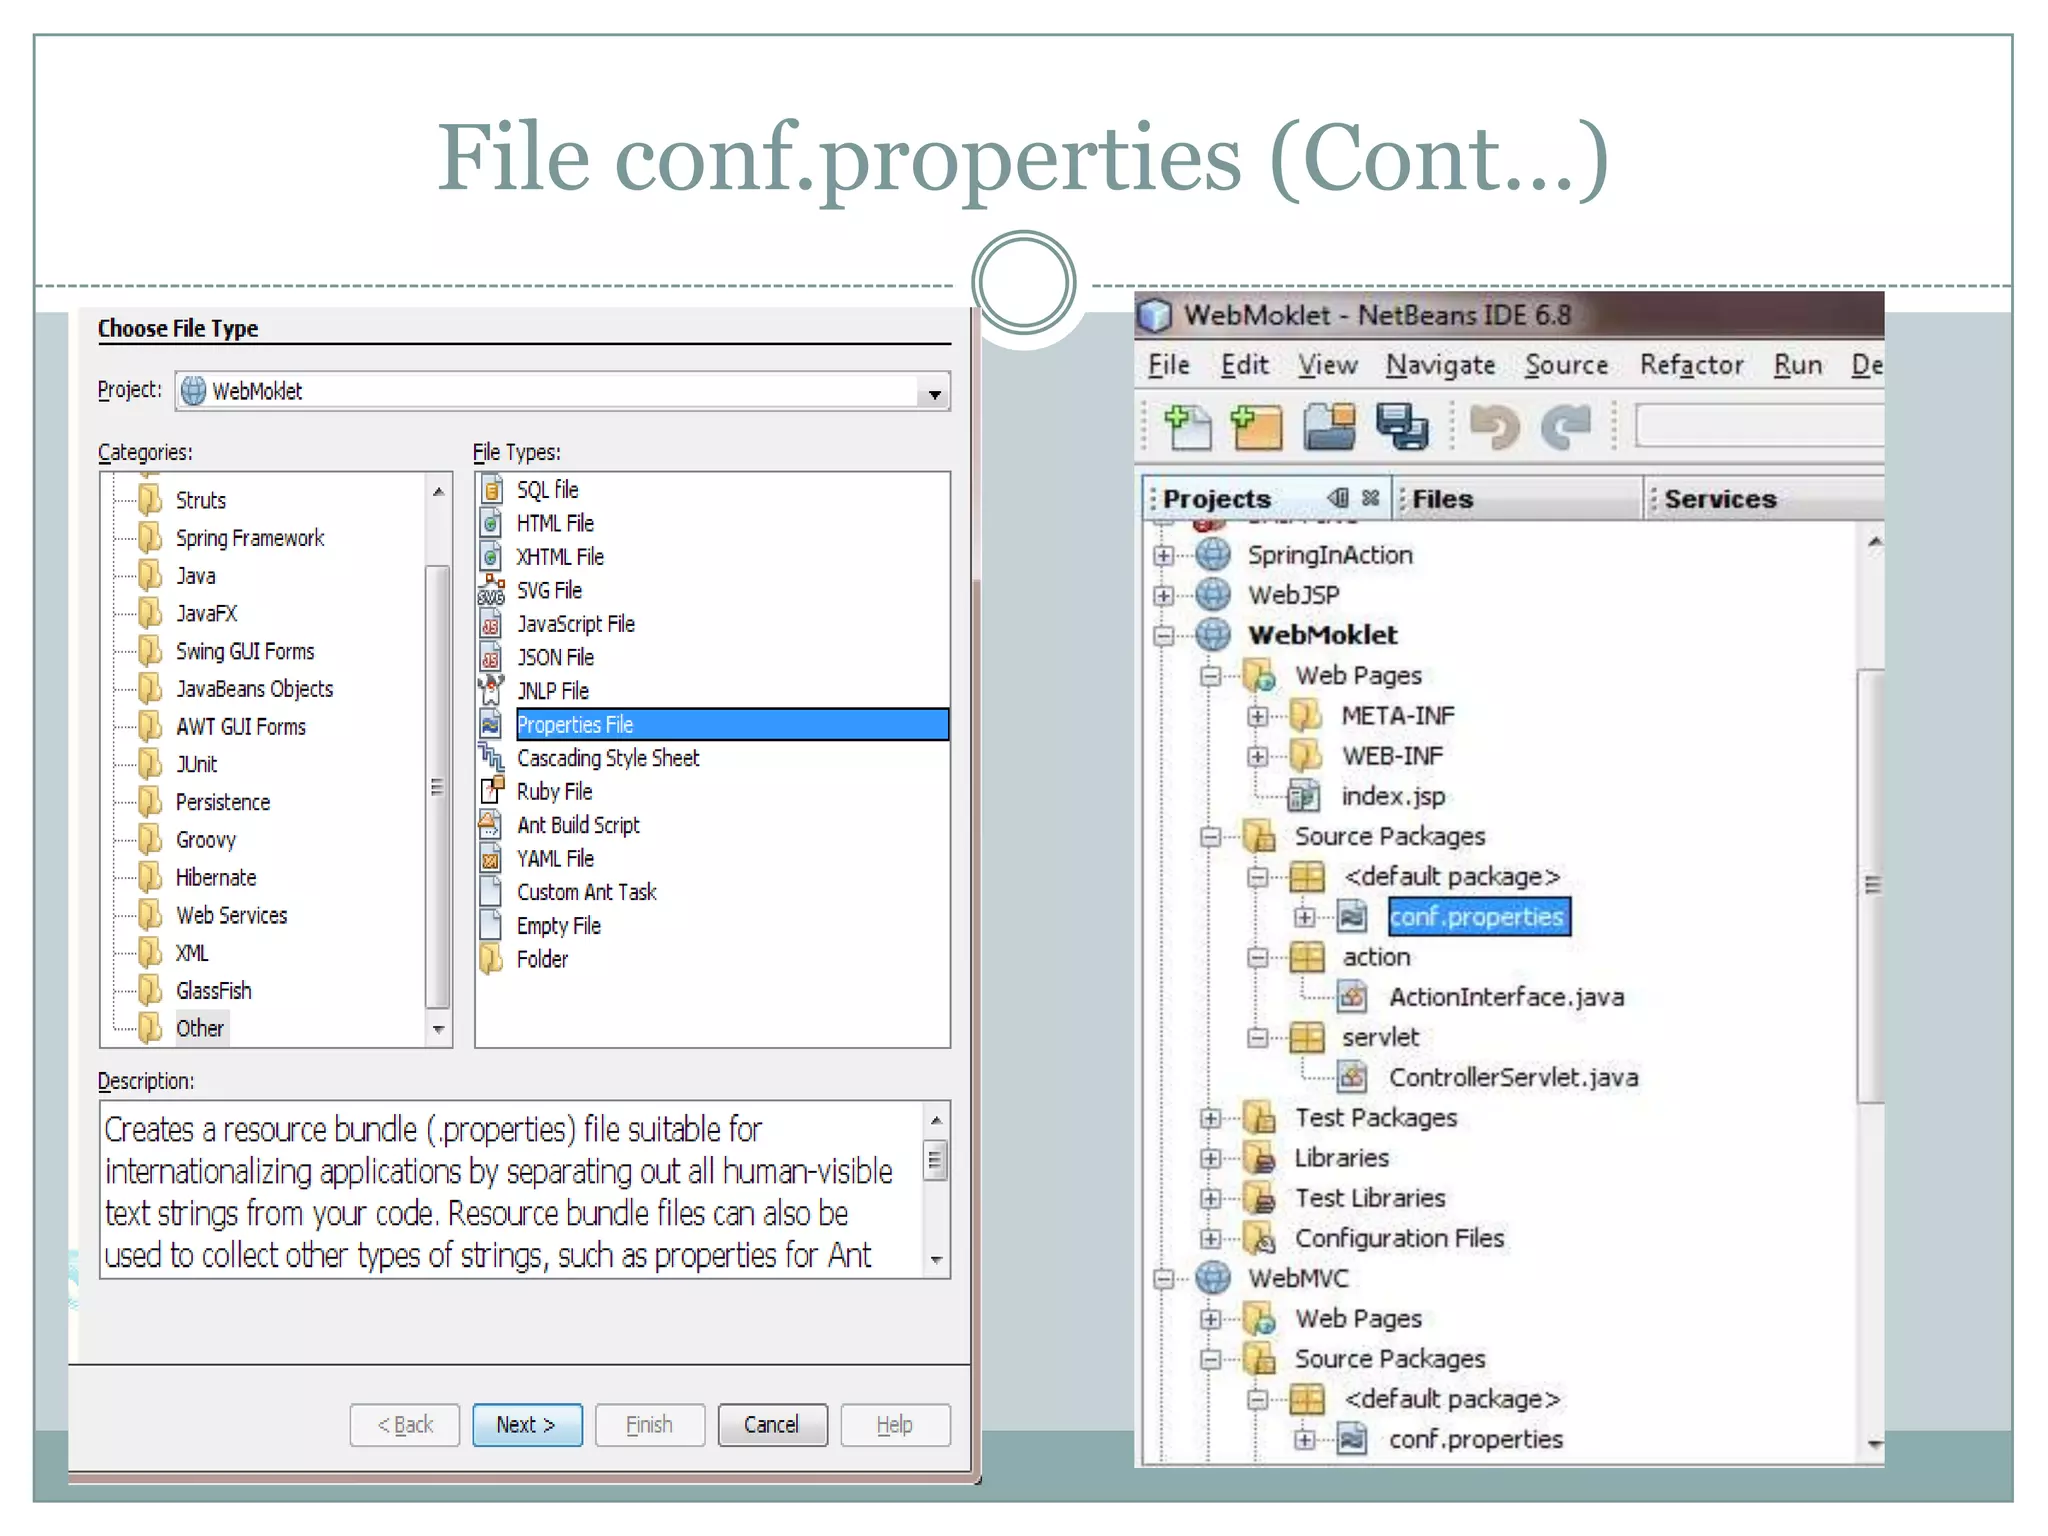This screenshot has height=1536, width=2048.
Task: Select the Other category
Action: pyautogui.click(x=200, y=1028)
